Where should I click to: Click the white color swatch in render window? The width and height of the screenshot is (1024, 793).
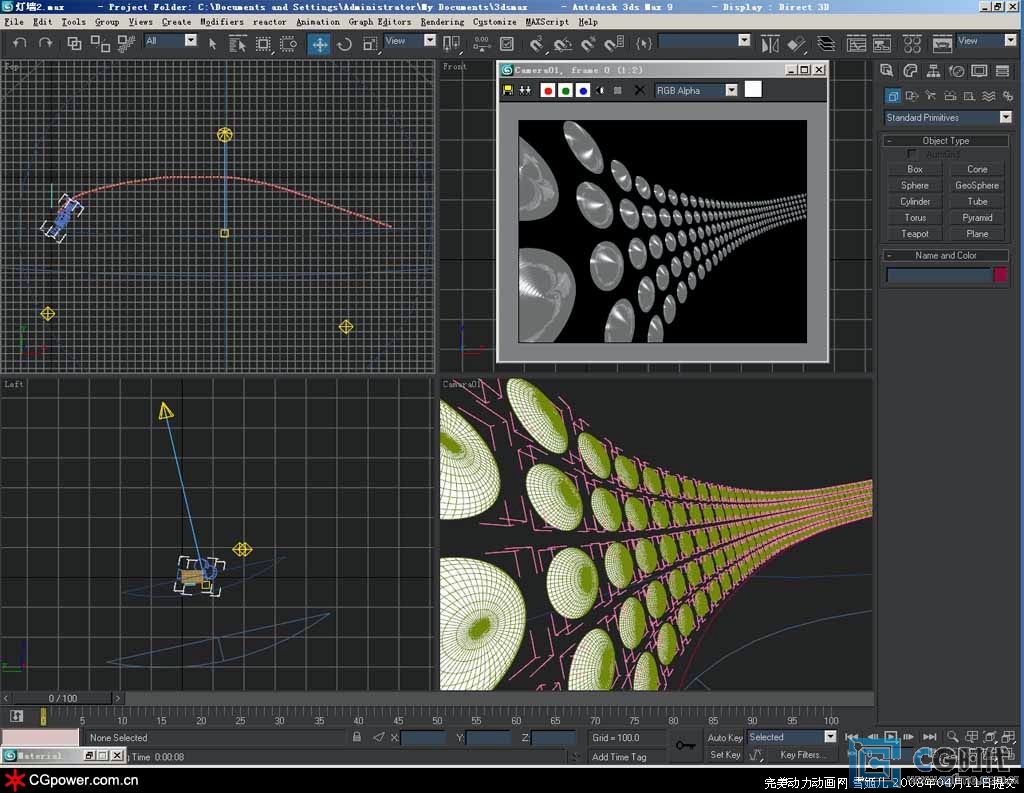click(753, 89)
